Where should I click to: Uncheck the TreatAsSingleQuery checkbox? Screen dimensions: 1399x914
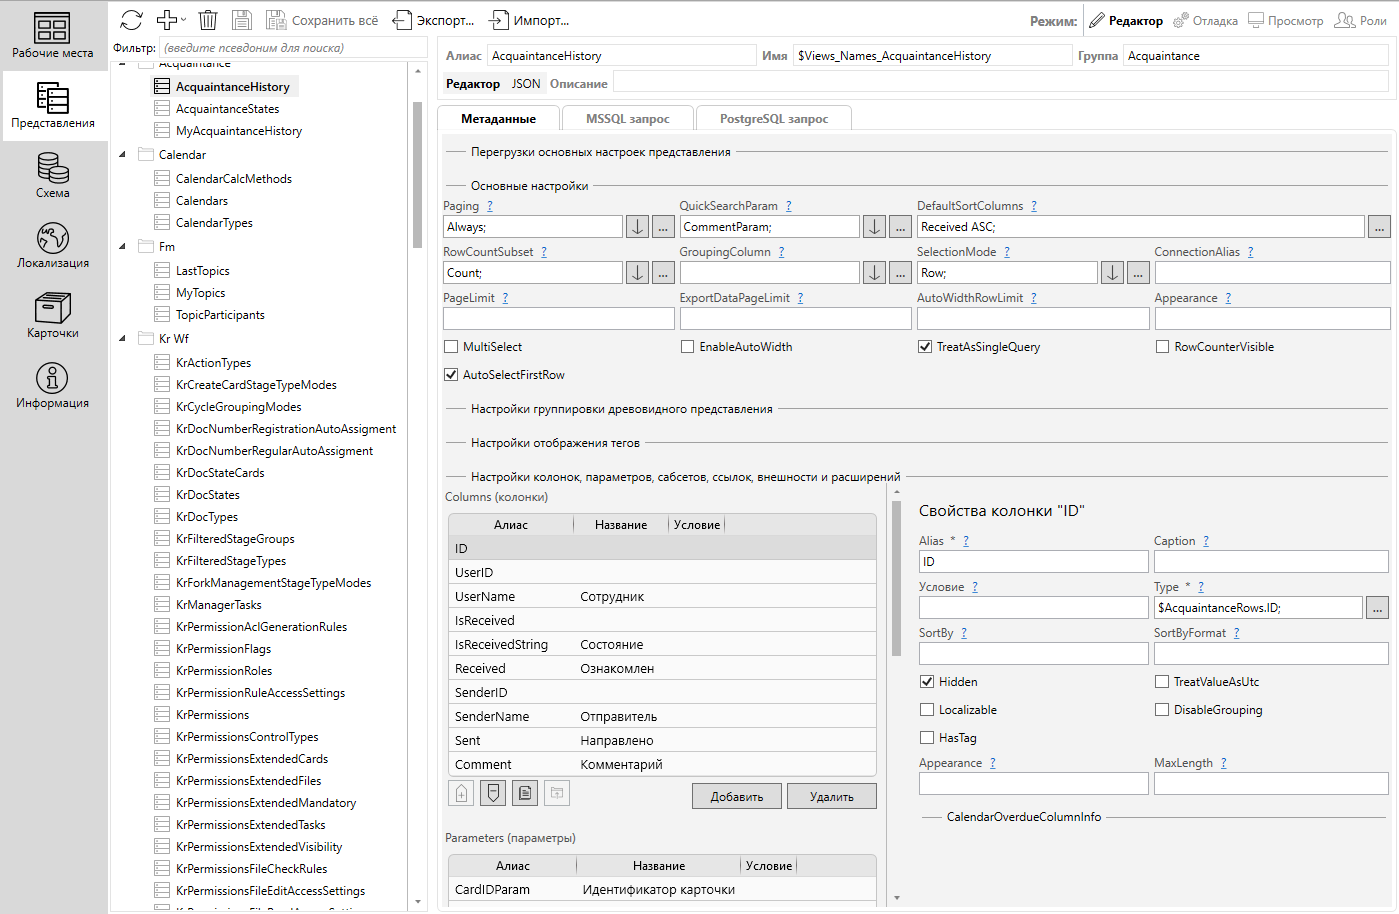coord(925,347)
